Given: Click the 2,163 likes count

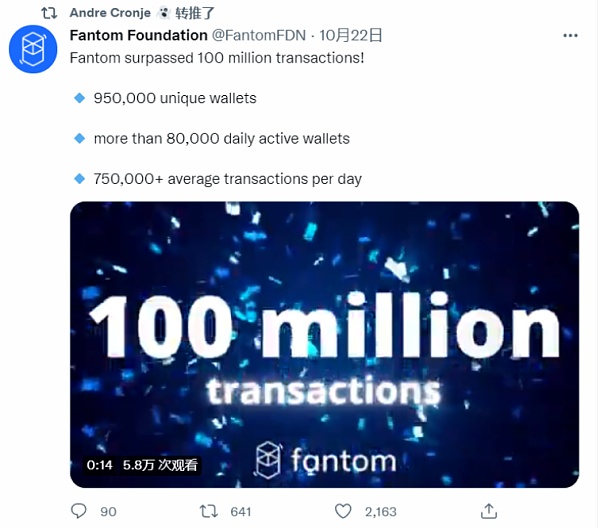Looking at the screenshot, I should tap(381, 512).
